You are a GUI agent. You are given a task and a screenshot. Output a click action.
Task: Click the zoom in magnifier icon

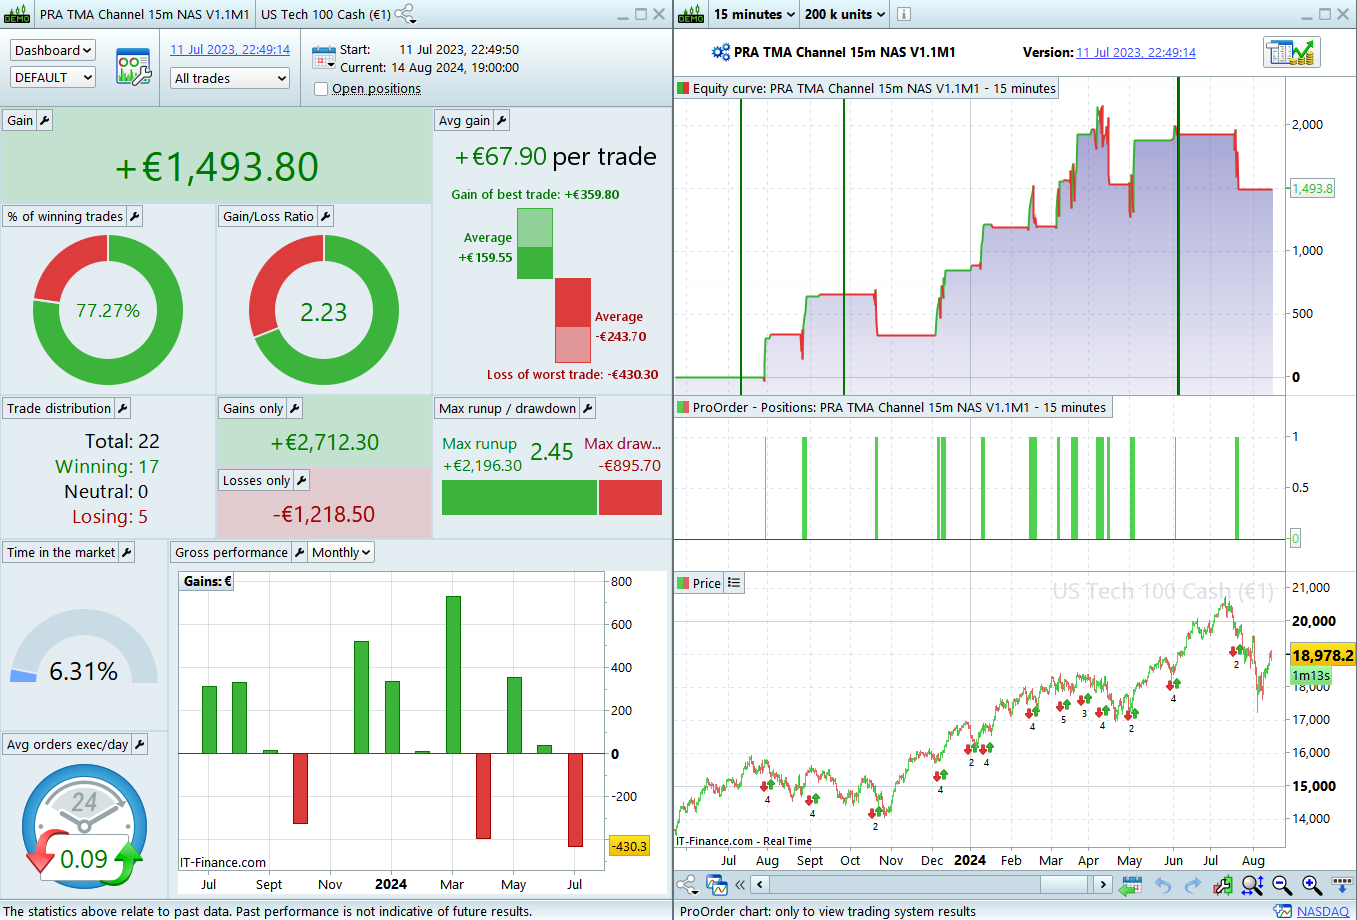coord(1312,884)
